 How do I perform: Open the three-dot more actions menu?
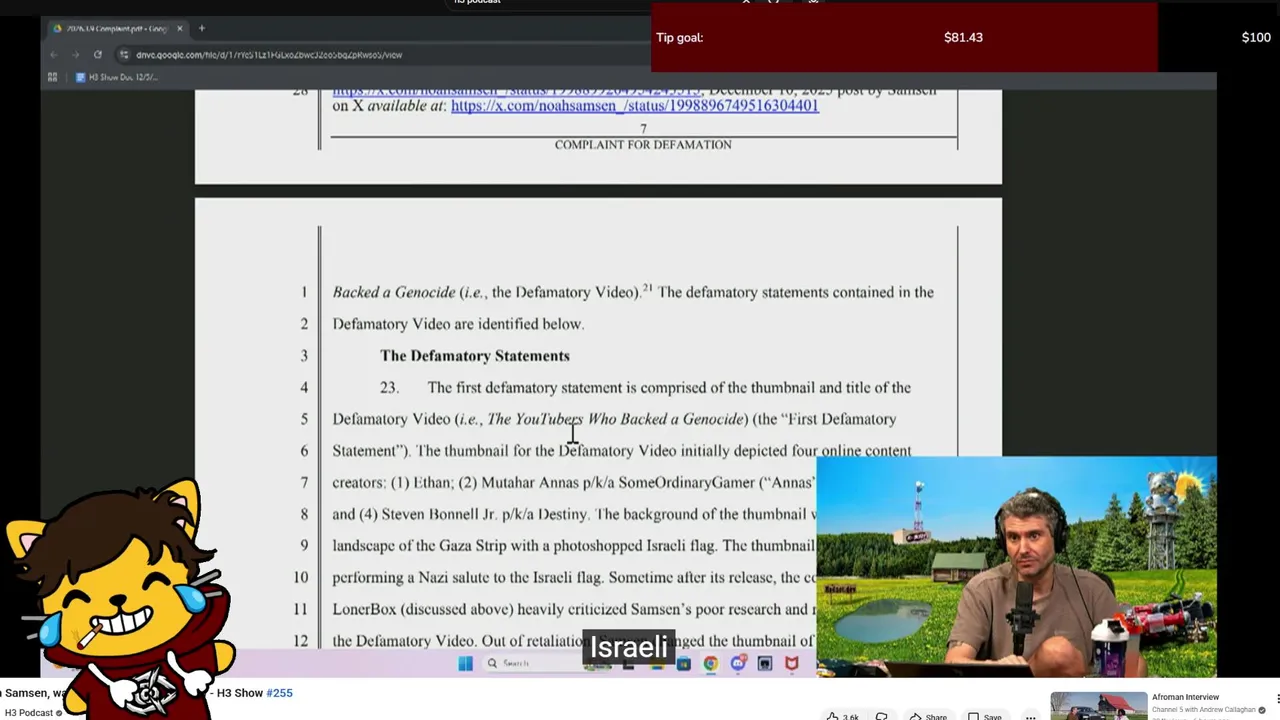[1030, 716]
